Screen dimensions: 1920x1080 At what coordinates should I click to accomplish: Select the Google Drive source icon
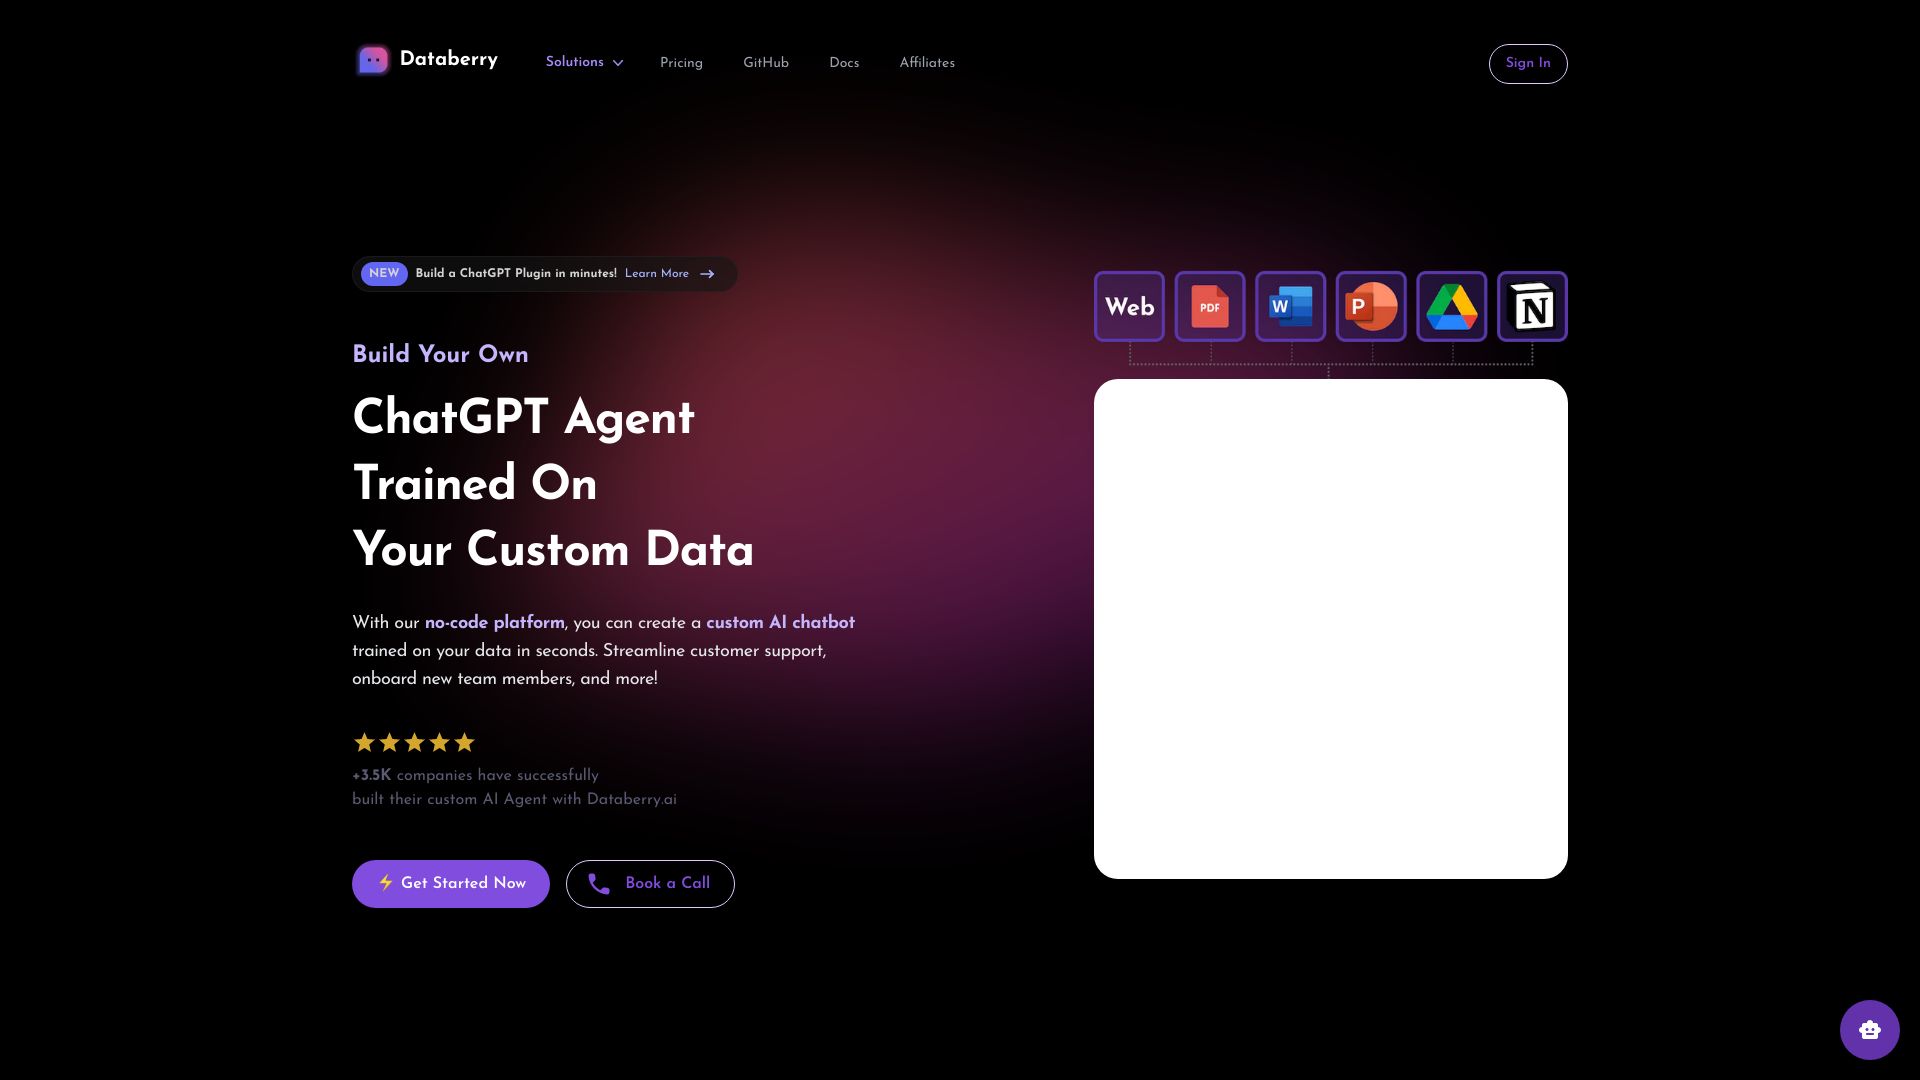click(x=1452, y=306)
